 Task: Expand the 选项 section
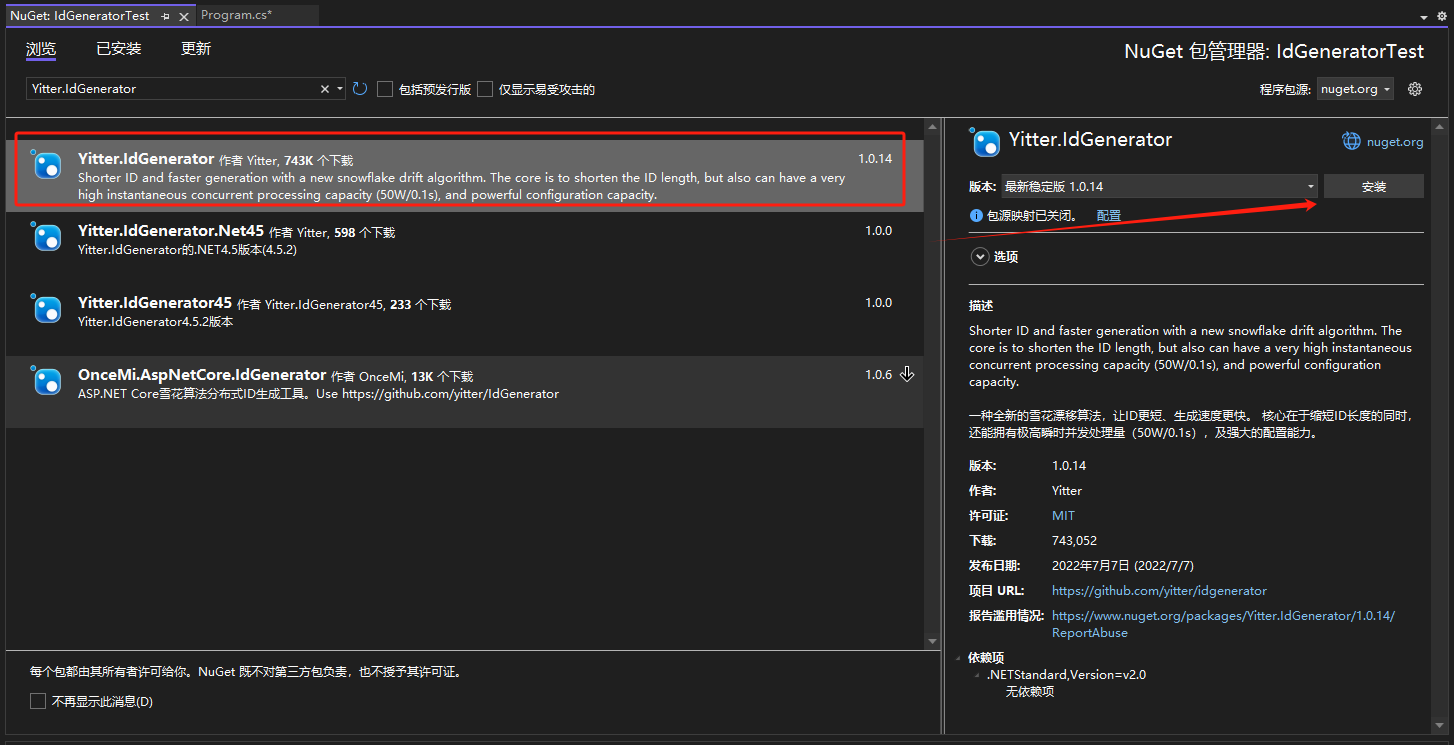tap(980, 257)
